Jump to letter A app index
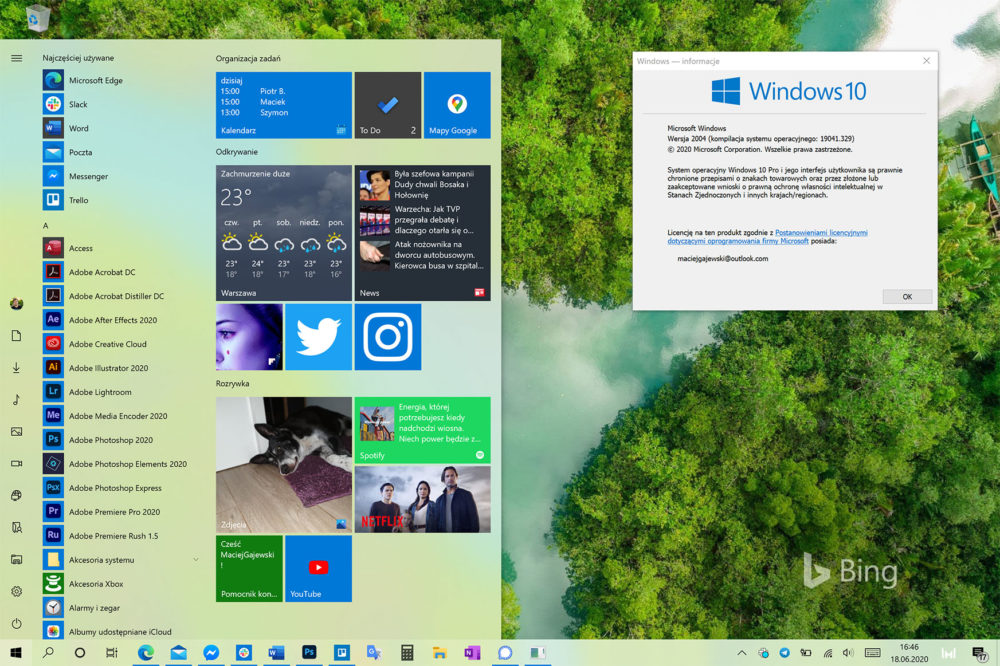1000x666 pixels. (x=45, y=225)
